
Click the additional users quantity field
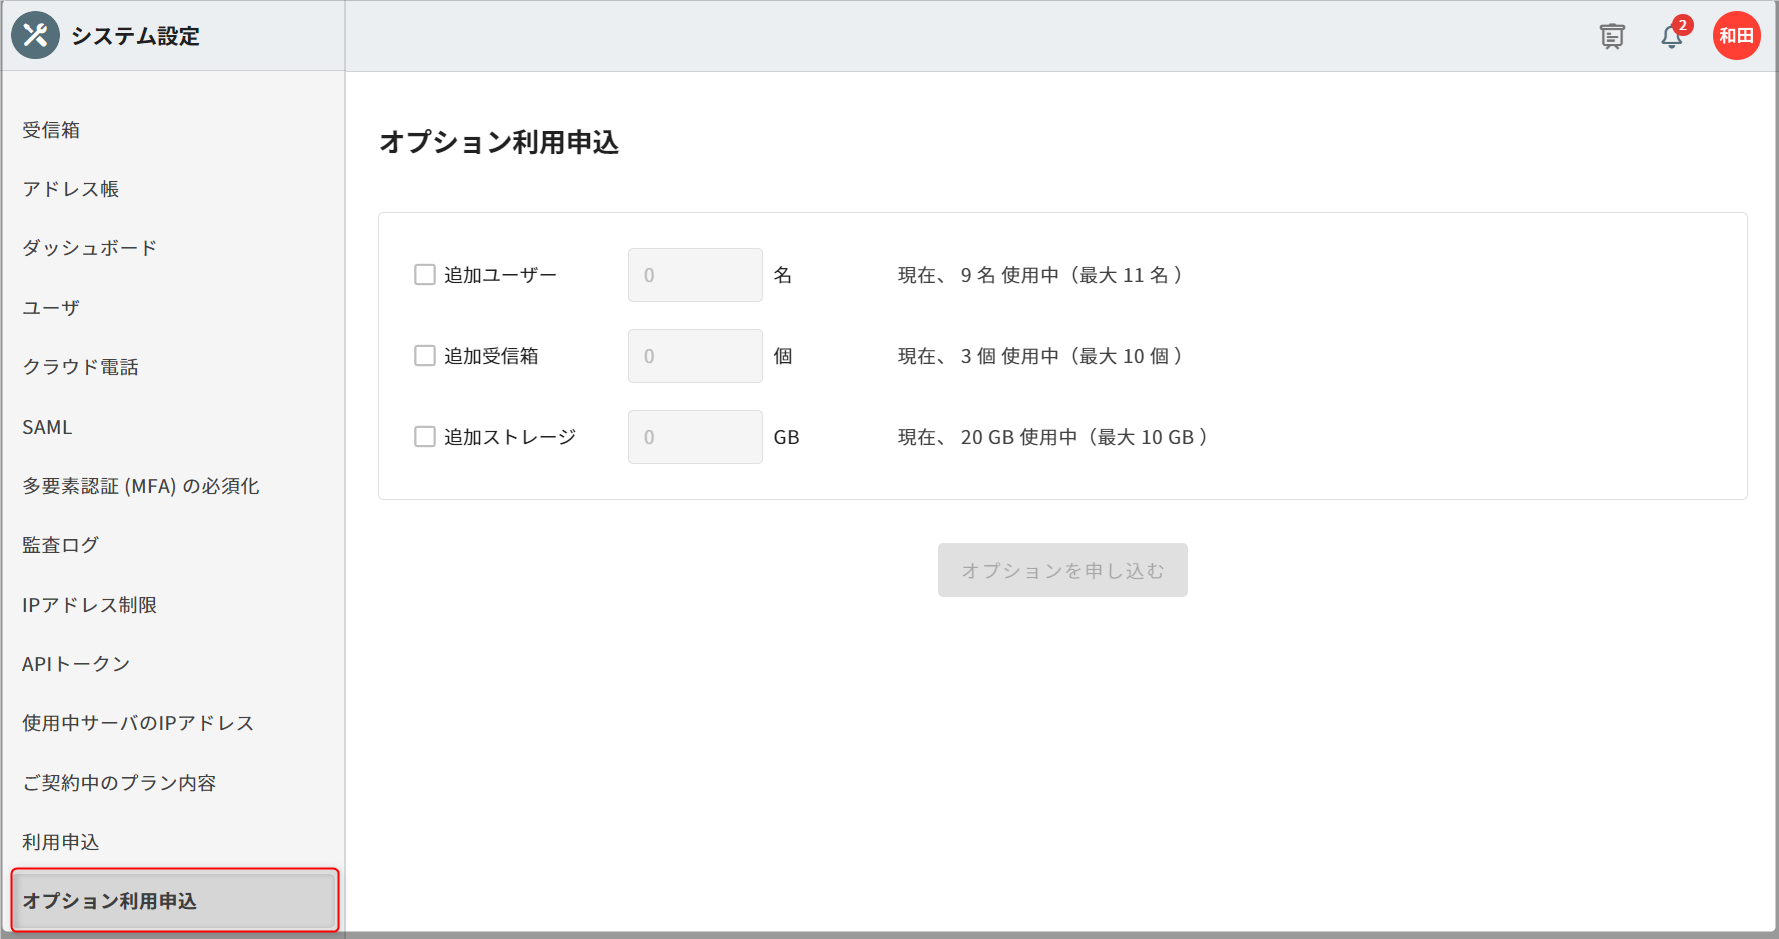[x=695, y=275]
